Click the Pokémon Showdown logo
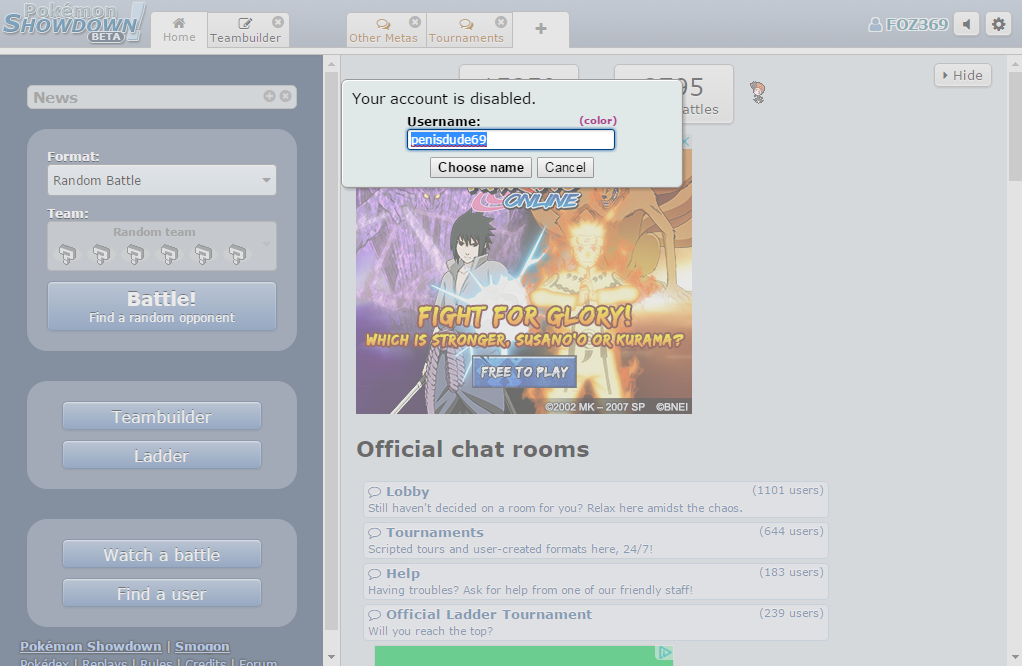The width and height of the screenshot is (1022, 666). (74, 23)
